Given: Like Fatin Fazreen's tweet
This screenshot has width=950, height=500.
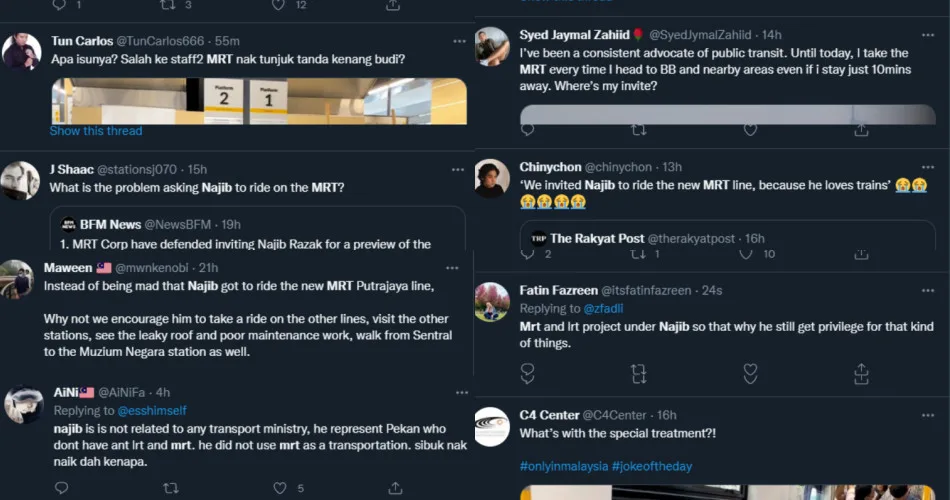Looking at the screenshot, I should tap(748, 374).
